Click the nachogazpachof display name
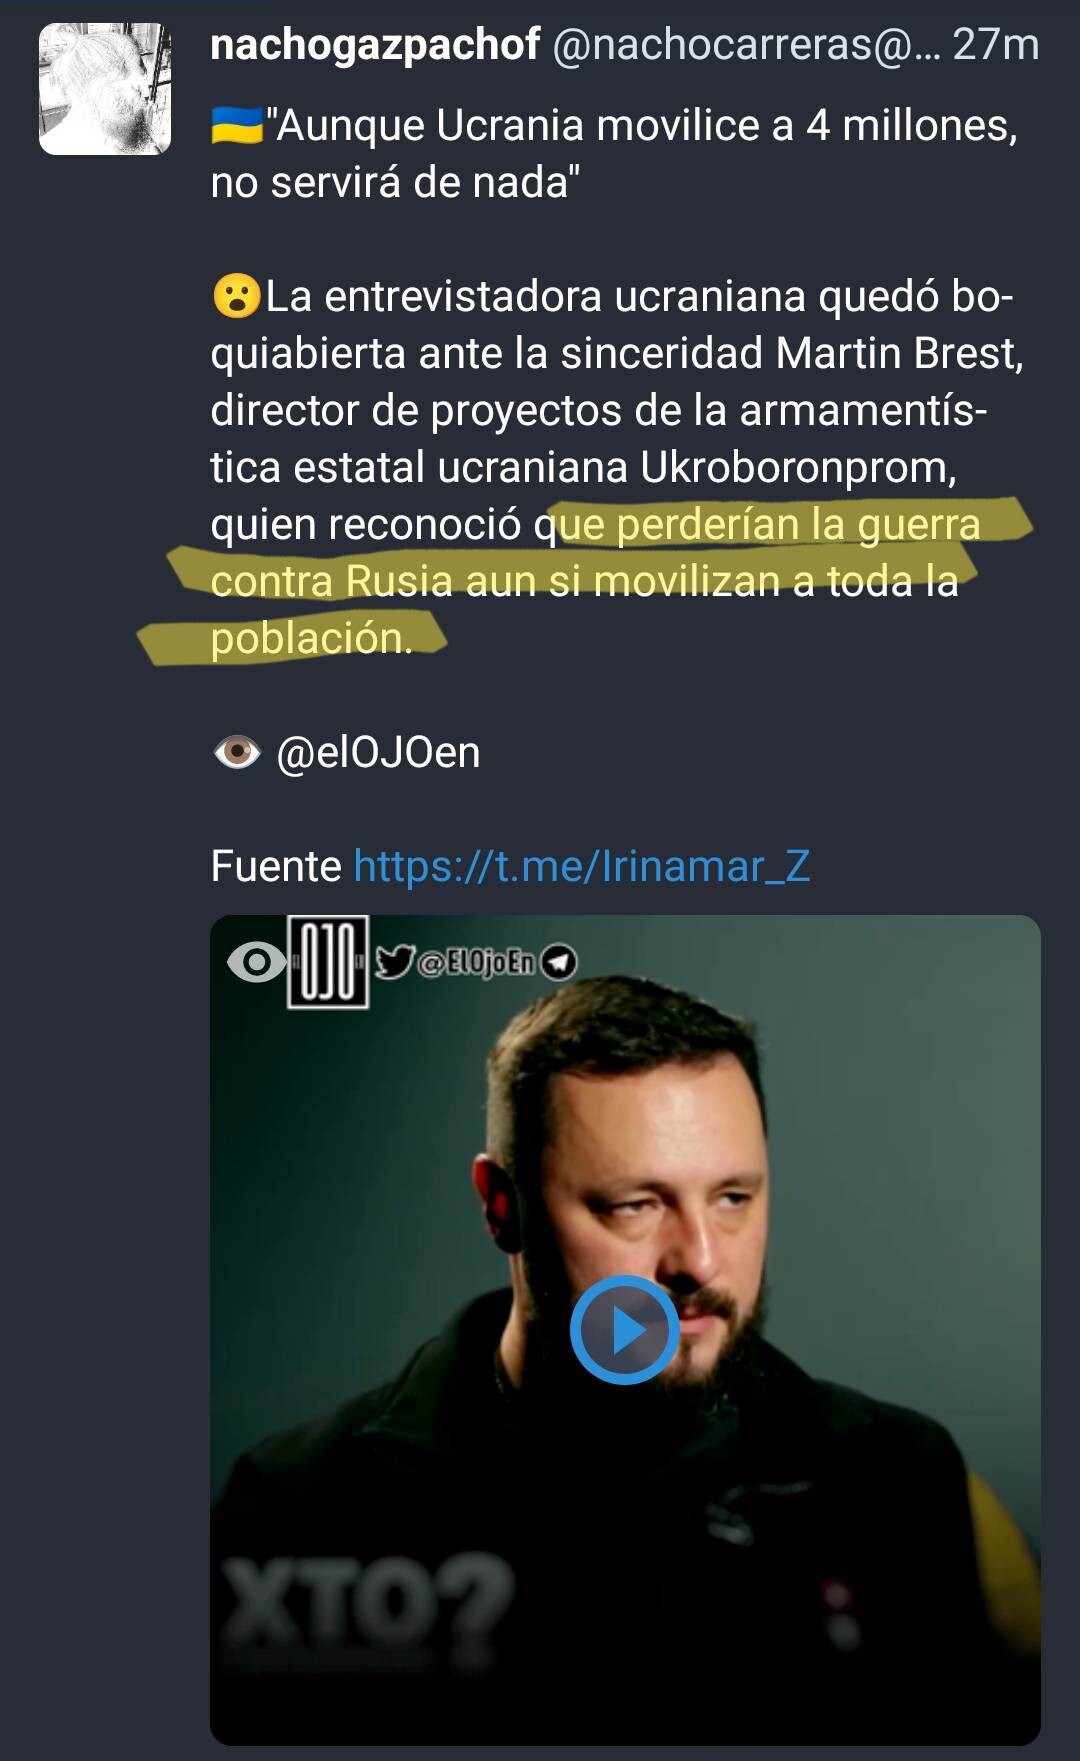Screen dimensions: 1080x1761 pos(375,45)
